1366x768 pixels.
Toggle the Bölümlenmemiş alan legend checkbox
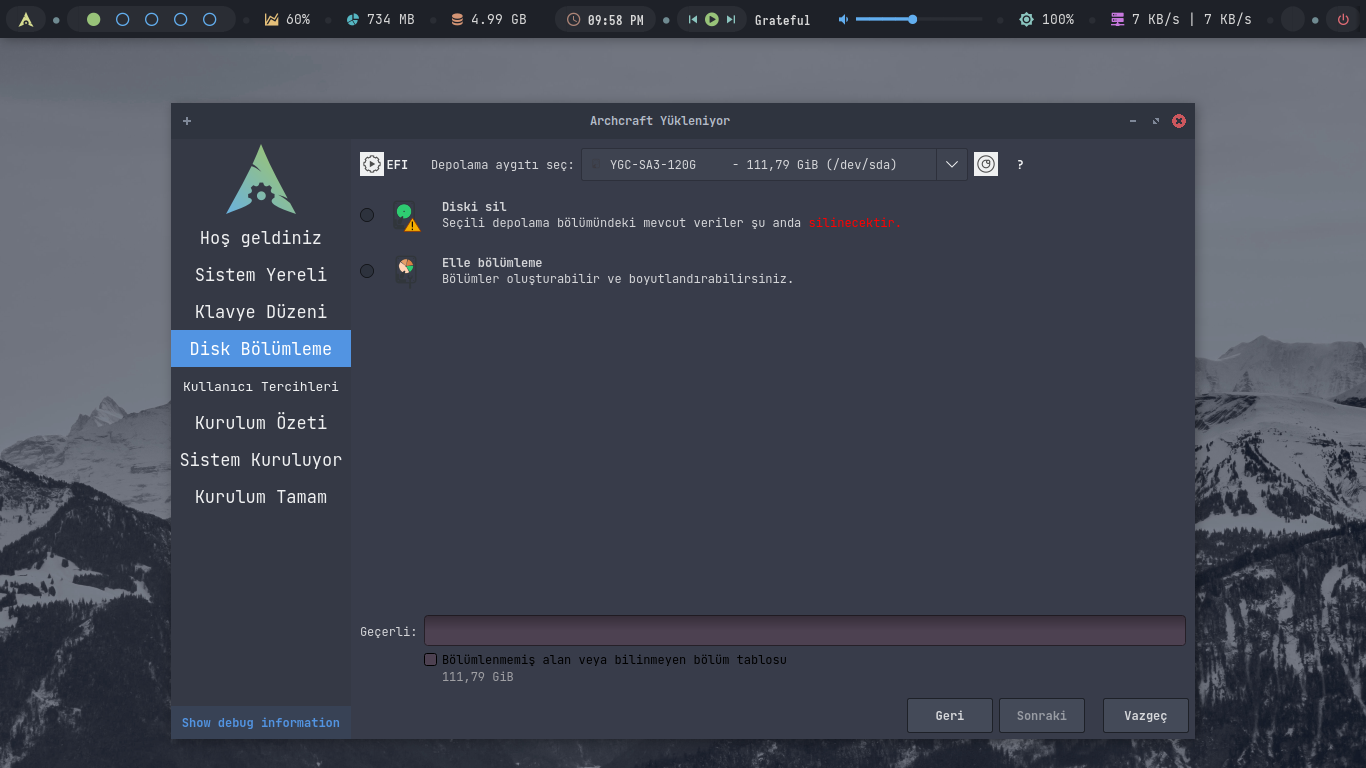click(x=431, y=660)
